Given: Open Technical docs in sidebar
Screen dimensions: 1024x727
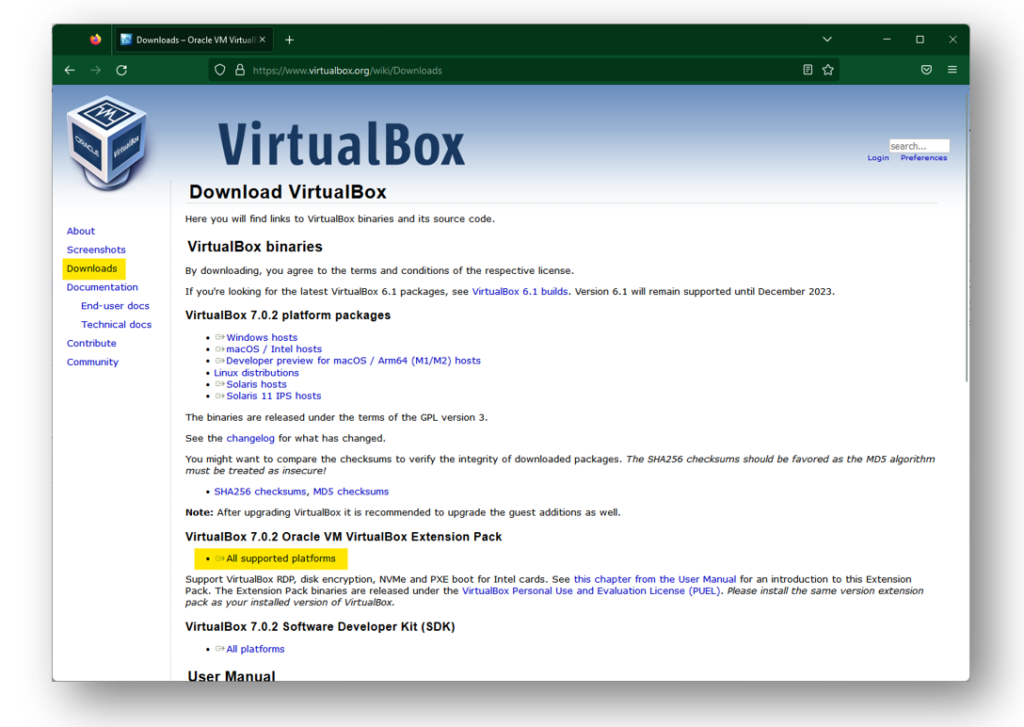Looking at the screenshot, I should click(x=116, y=325).
